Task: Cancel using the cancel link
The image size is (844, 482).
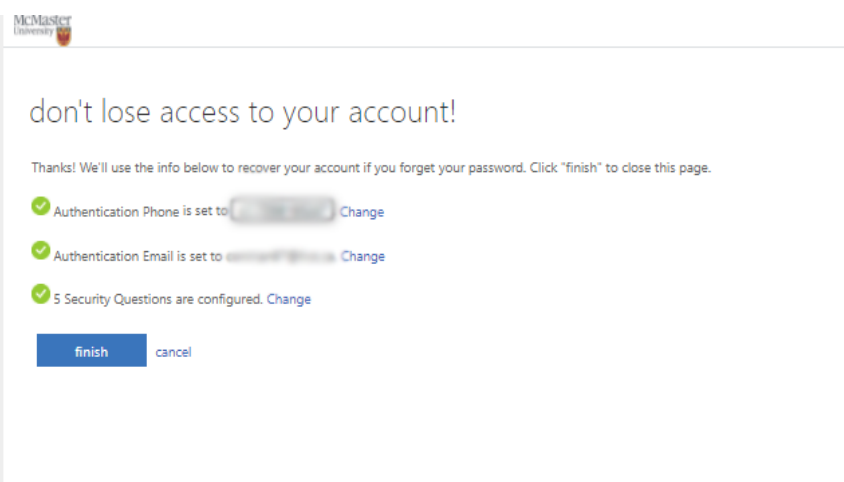Action: (x=173, y=352)
